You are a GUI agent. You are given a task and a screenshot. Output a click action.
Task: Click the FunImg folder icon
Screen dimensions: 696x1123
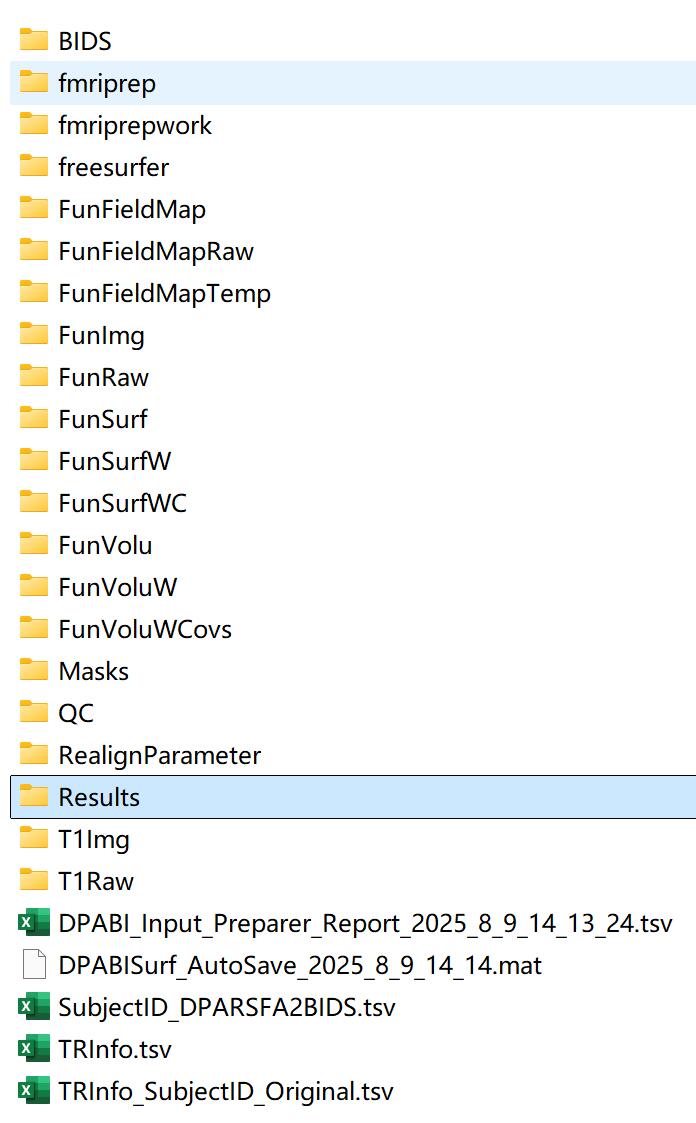click(34, 334)
